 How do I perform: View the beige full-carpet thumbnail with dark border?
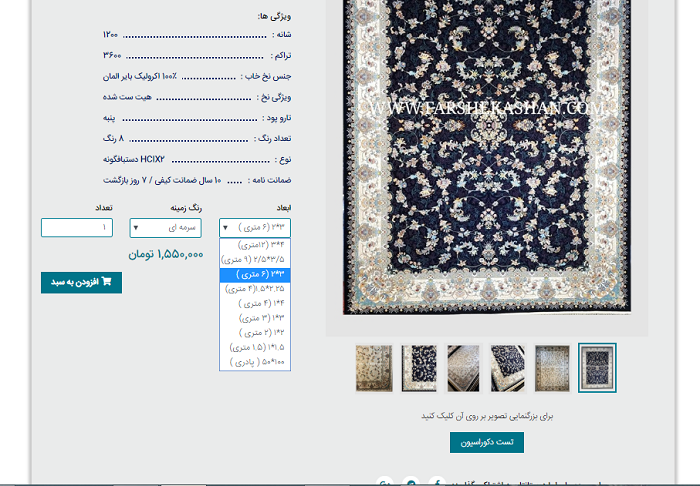pyautogui.click(x=553, y=368)
